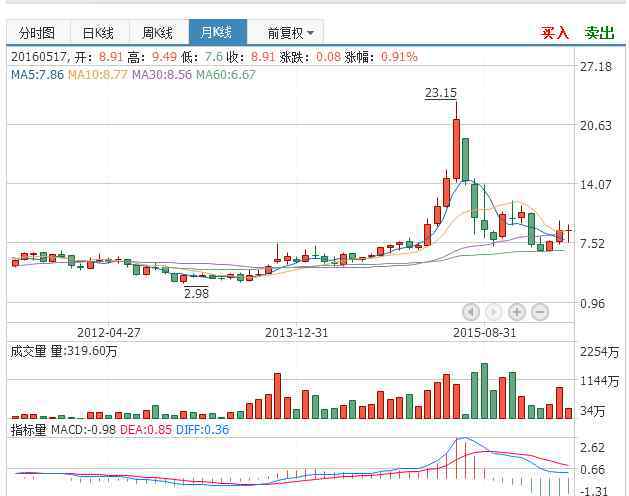This screenshot has height=496, width=629.
Task: Click the DEA:0.85 value
Action: click(x=146, y=430)
